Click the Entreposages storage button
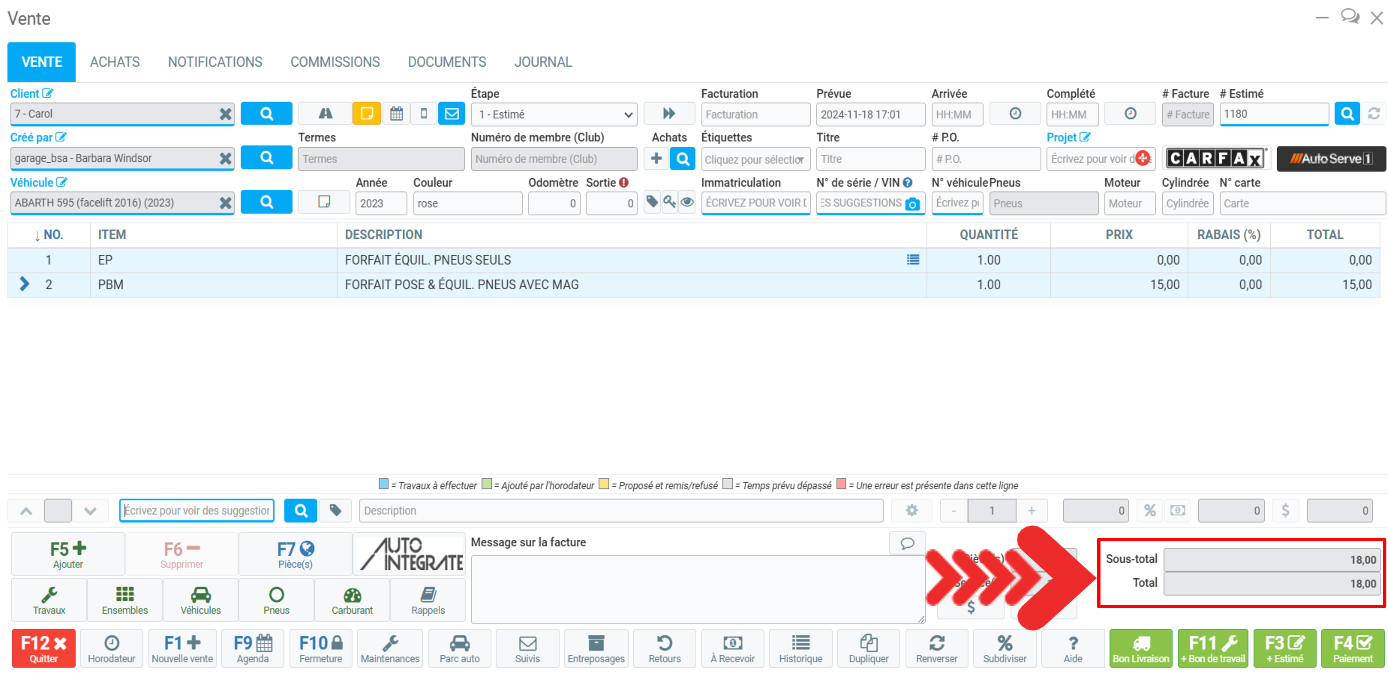 click(596, 648)
